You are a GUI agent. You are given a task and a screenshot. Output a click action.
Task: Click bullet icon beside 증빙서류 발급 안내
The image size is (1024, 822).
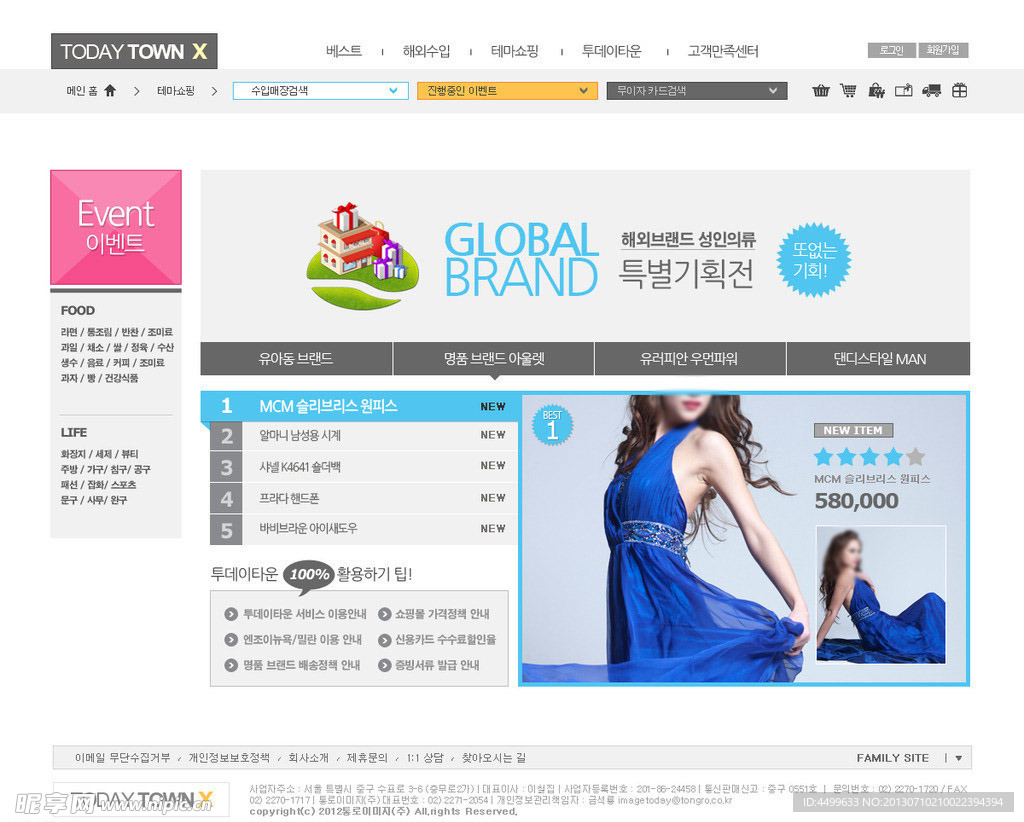[385, 665]
